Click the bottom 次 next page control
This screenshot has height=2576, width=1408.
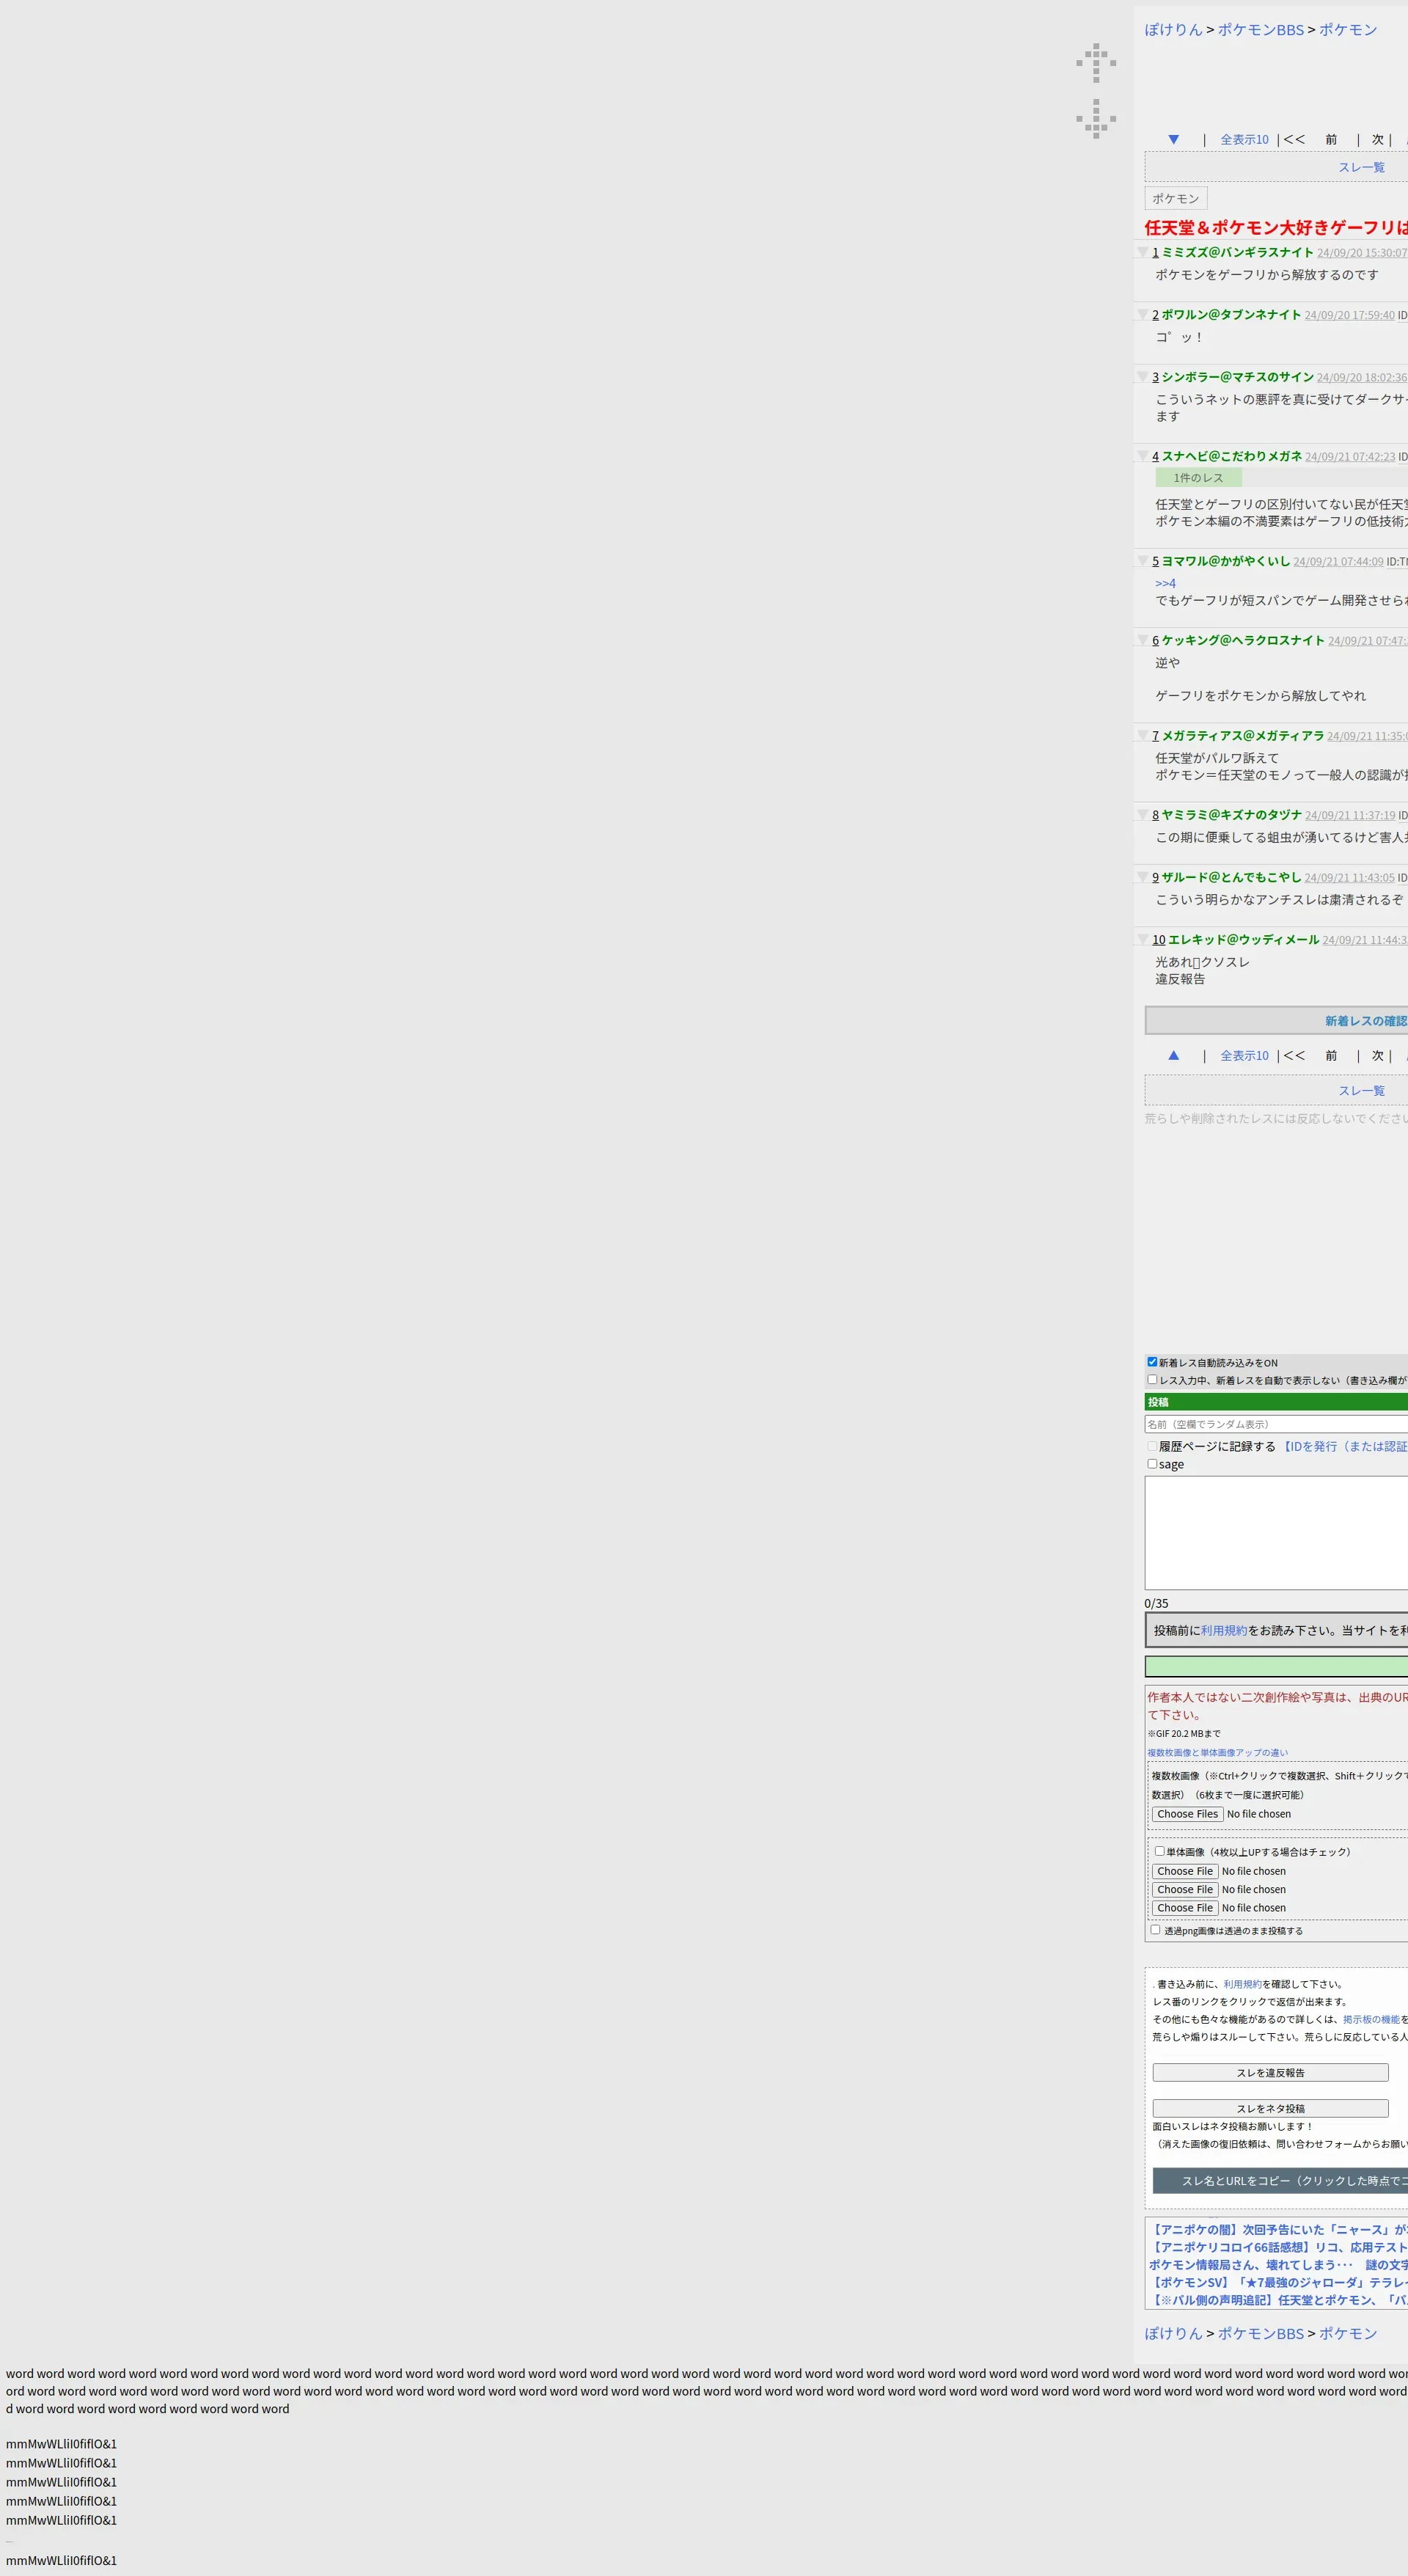[x=1378, y=1056]
